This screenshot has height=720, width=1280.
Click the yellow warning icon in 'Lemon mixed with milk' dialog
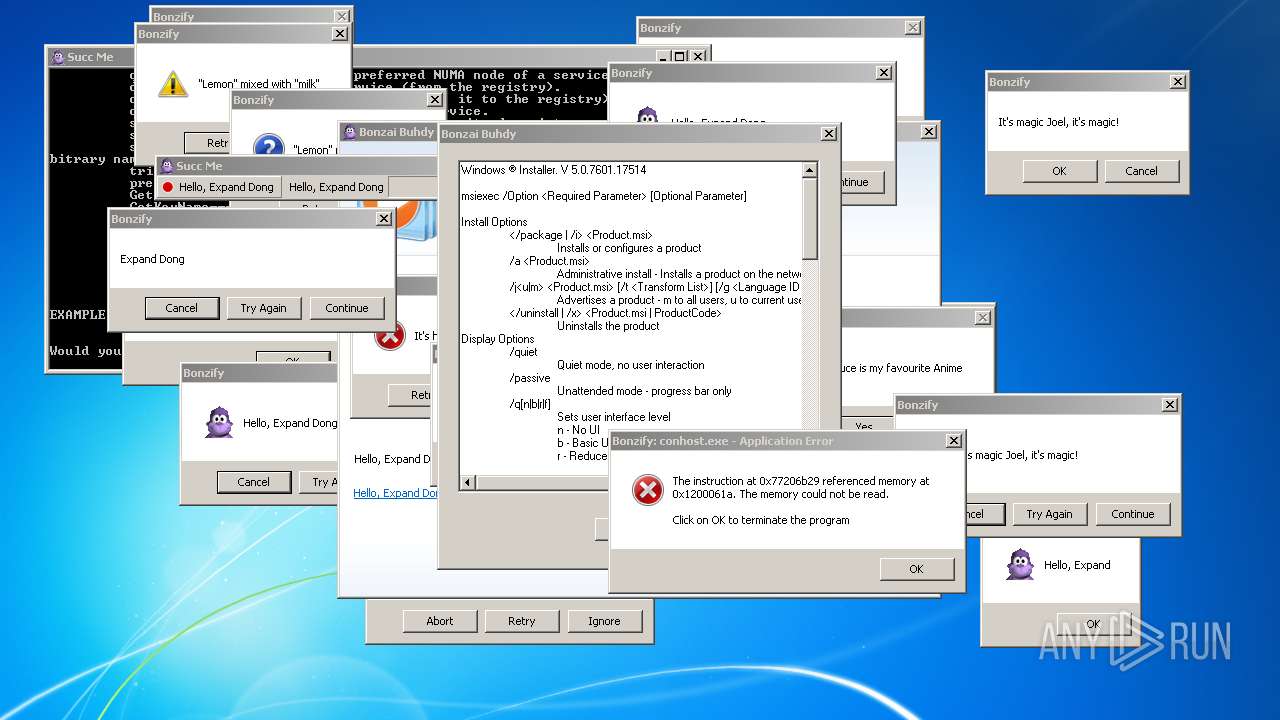pos(173,84)
